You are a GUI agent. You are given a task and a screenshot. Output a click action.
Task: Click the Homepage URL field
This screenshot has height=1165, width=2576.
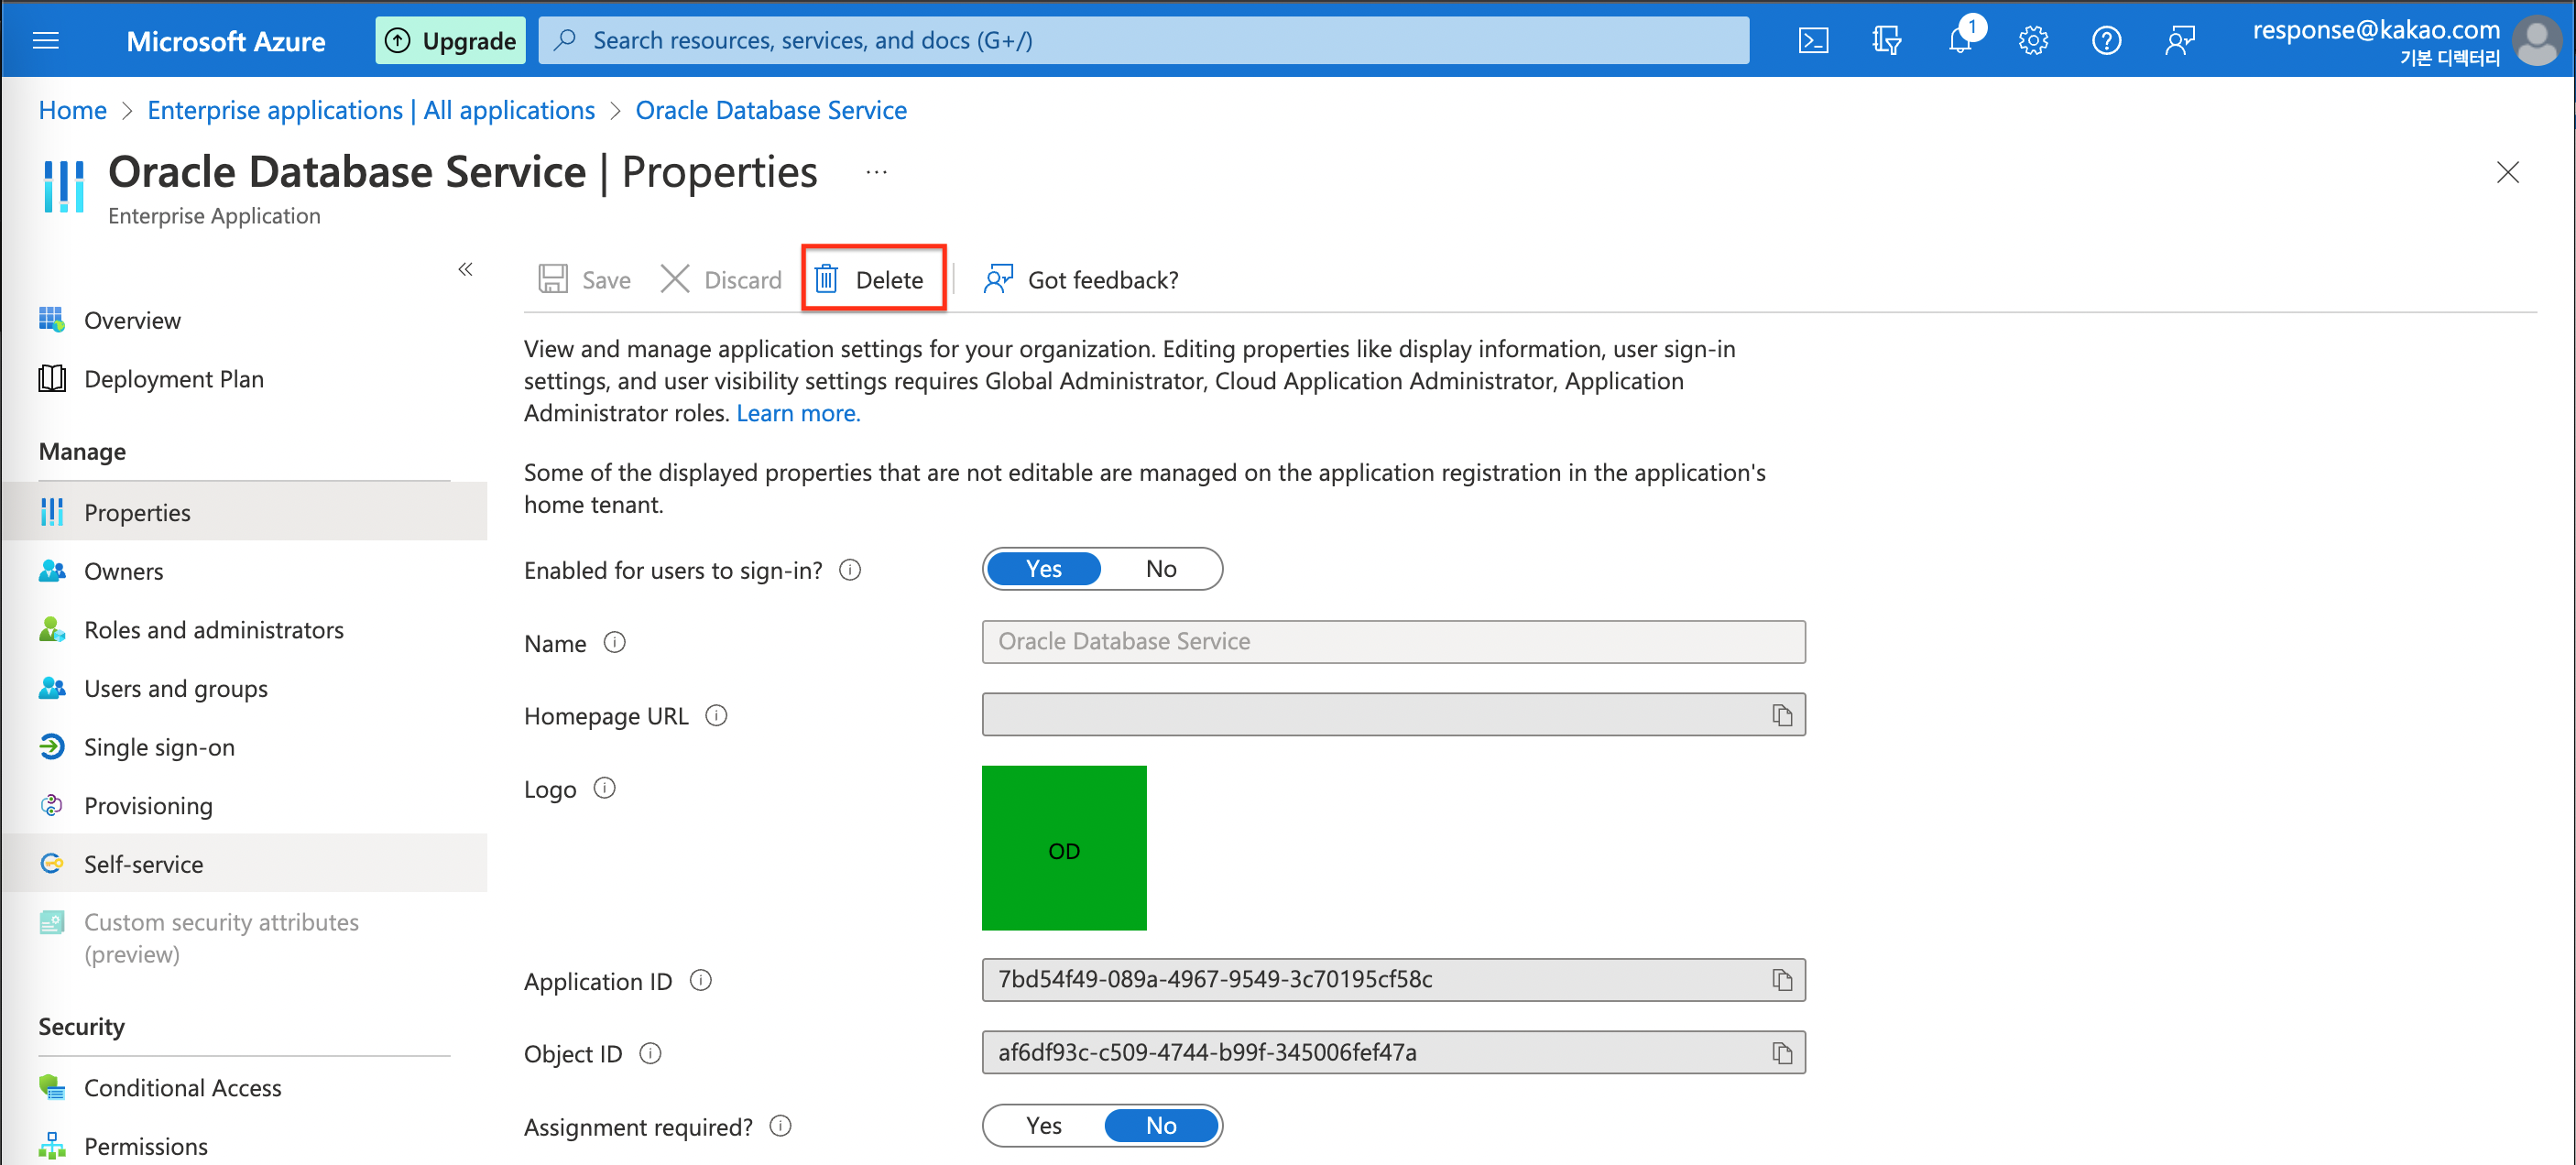[1393, 714]
